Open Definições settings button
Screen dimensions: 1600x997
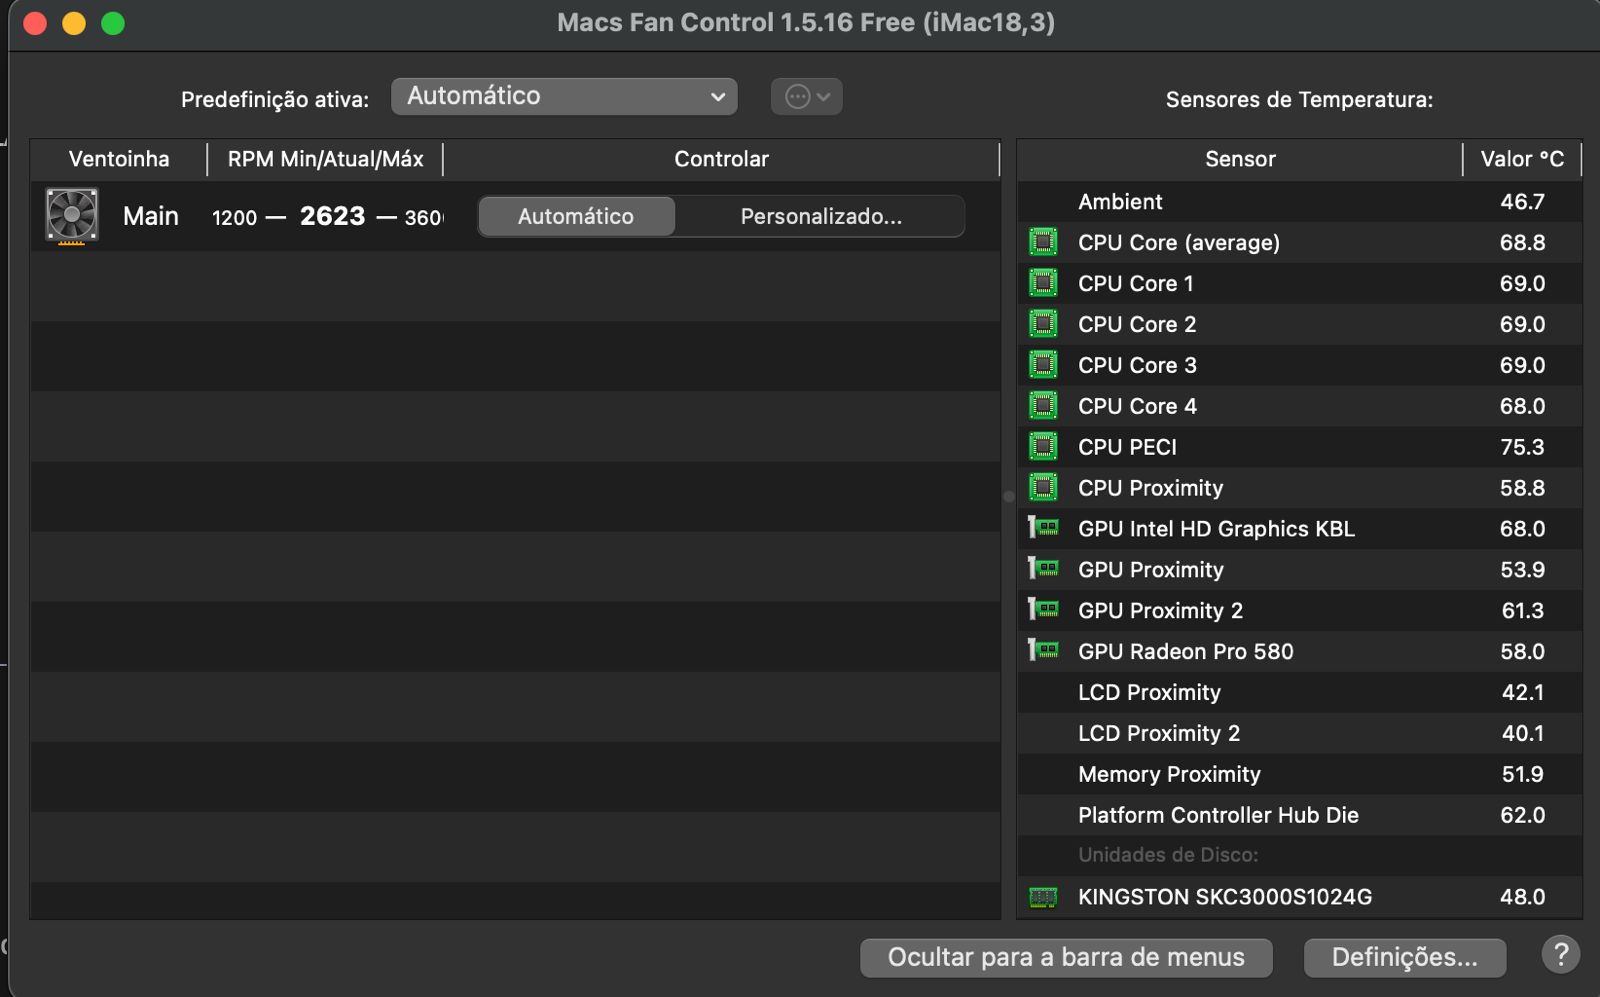1405,957
